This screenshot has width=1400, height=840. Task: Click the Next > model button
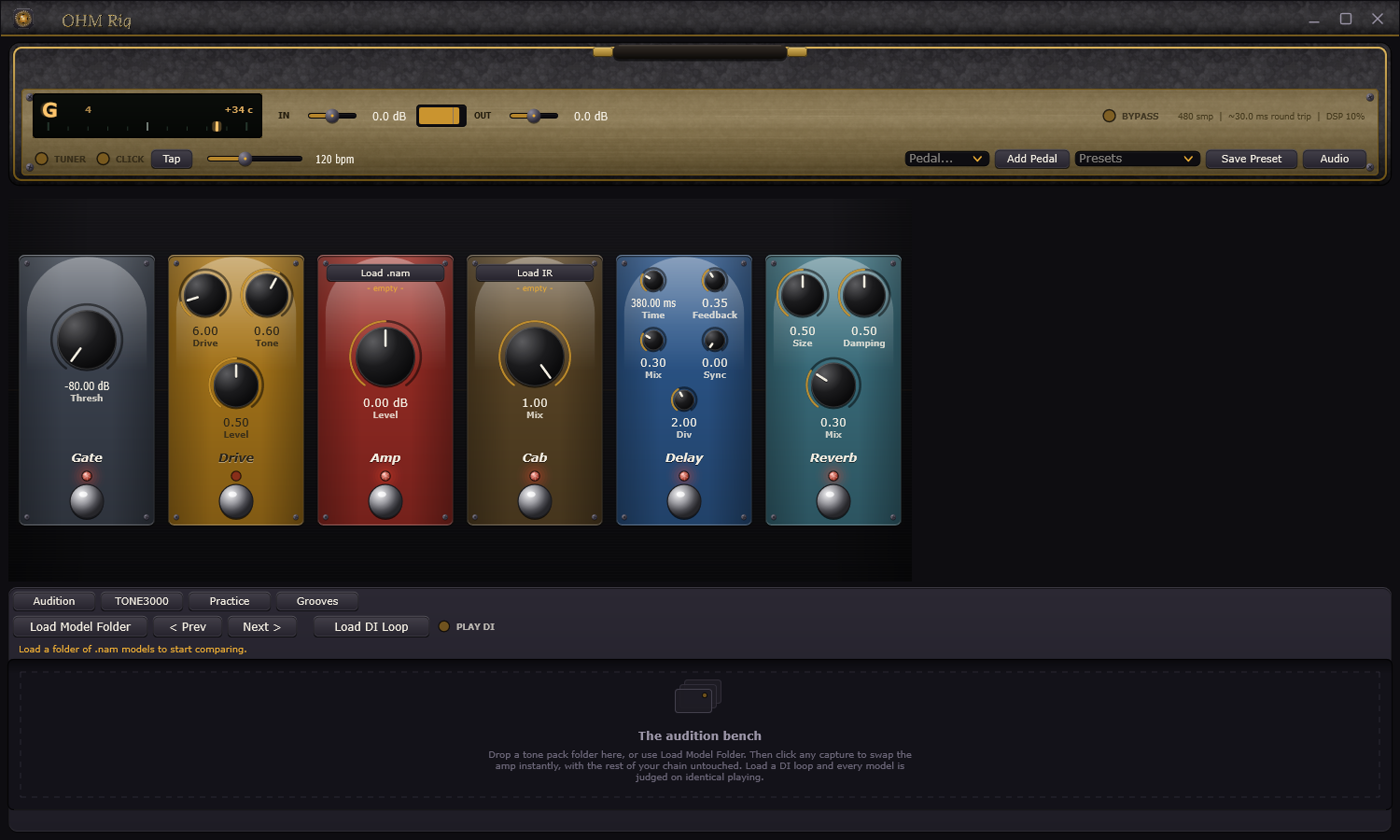(262, 627)
